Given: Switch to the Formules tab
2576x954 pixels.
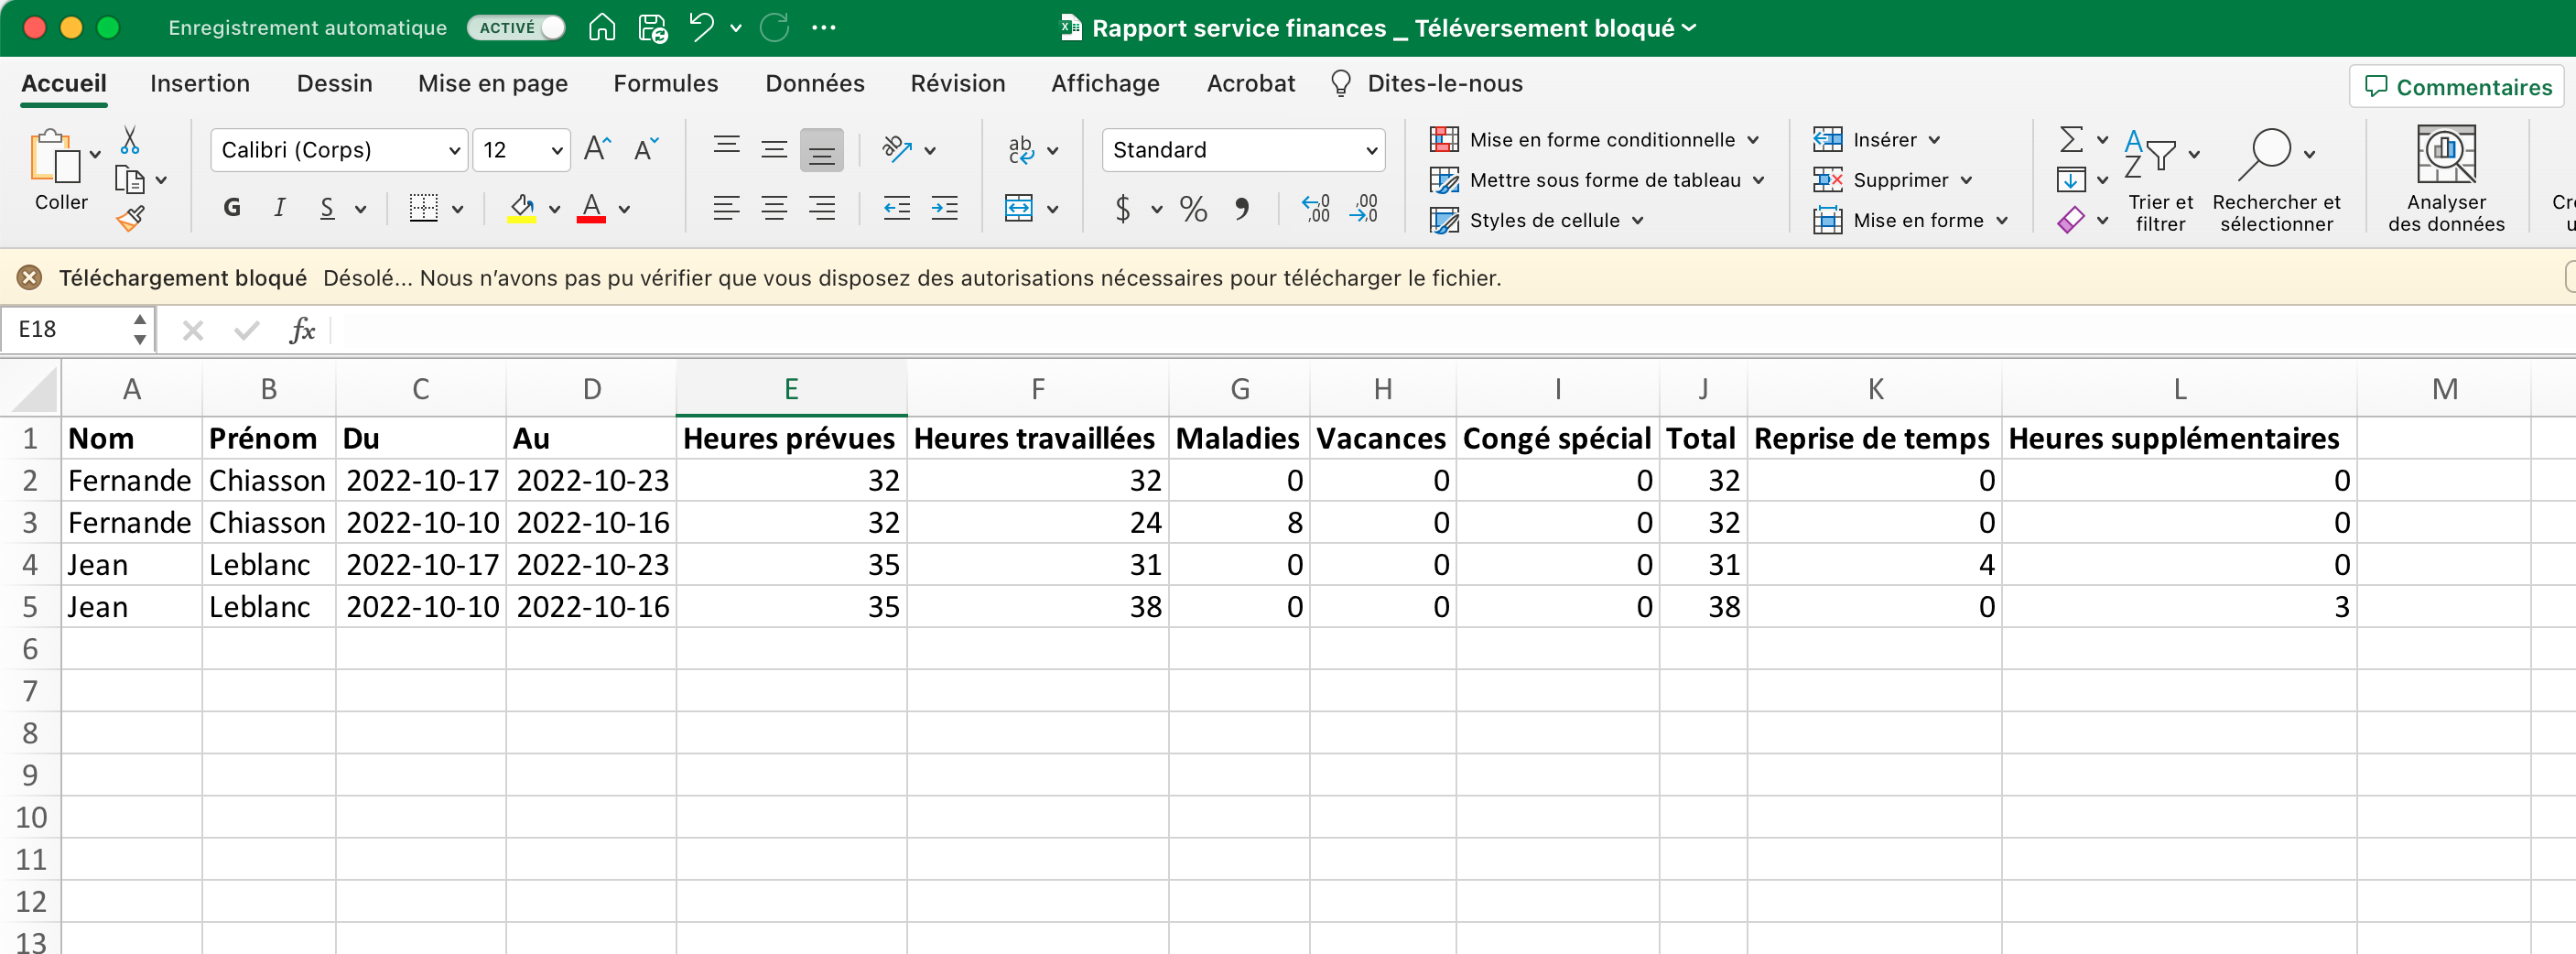Looking at the screenshot, I should tap(665, 83).
